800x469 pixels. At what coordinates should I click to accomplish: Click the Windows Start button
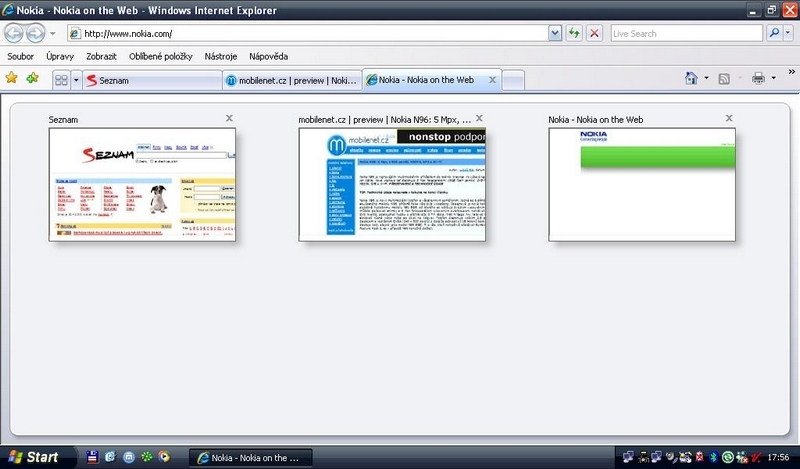click(x=32, y=457)
